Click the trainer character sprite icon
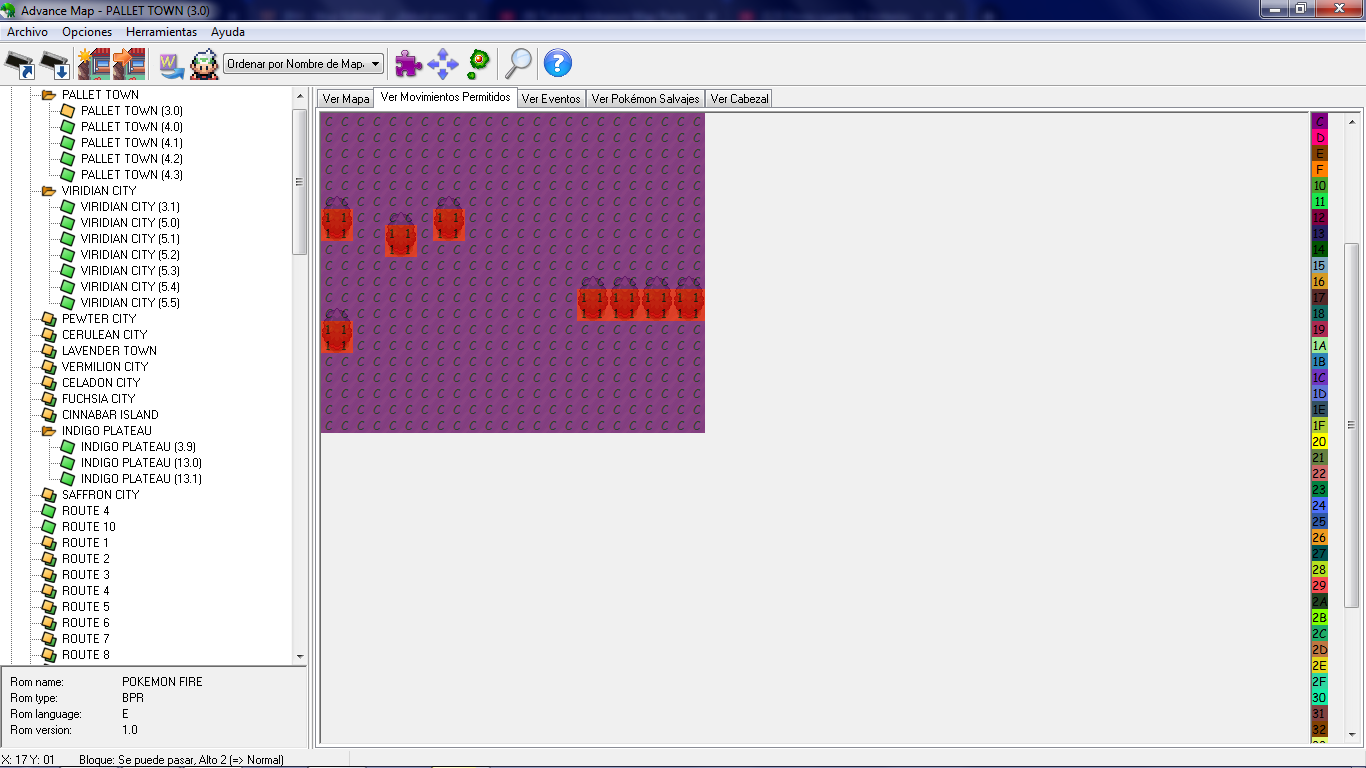 [204, 64]
